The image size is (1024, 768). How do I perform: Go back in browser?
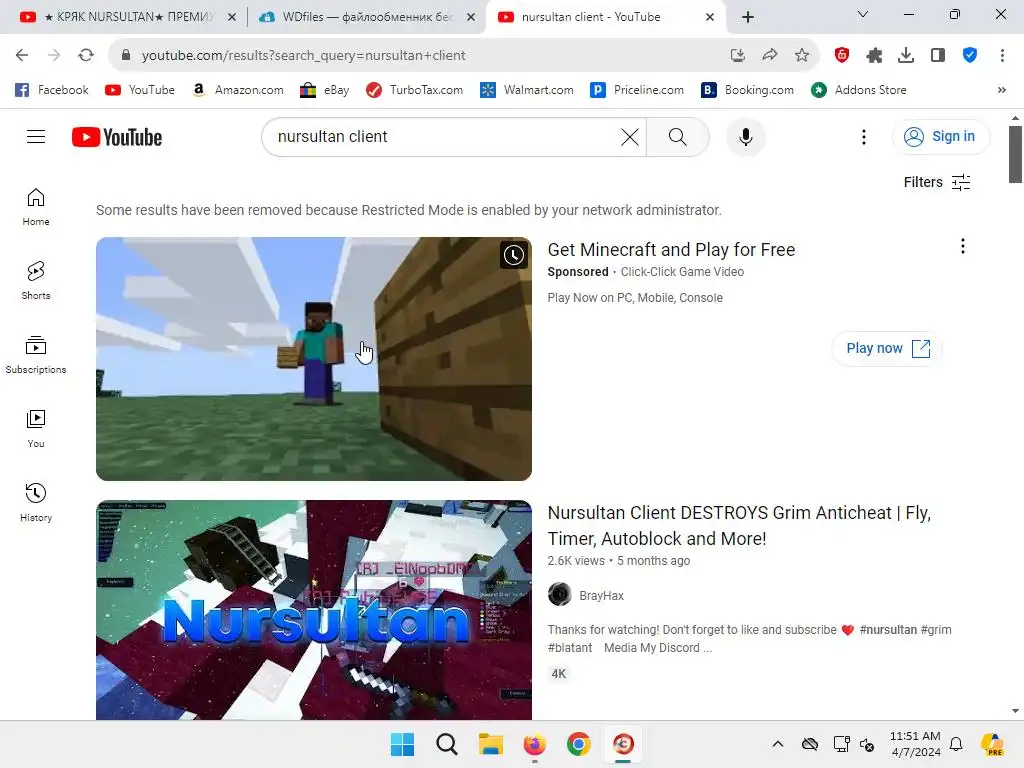(22, 56)
